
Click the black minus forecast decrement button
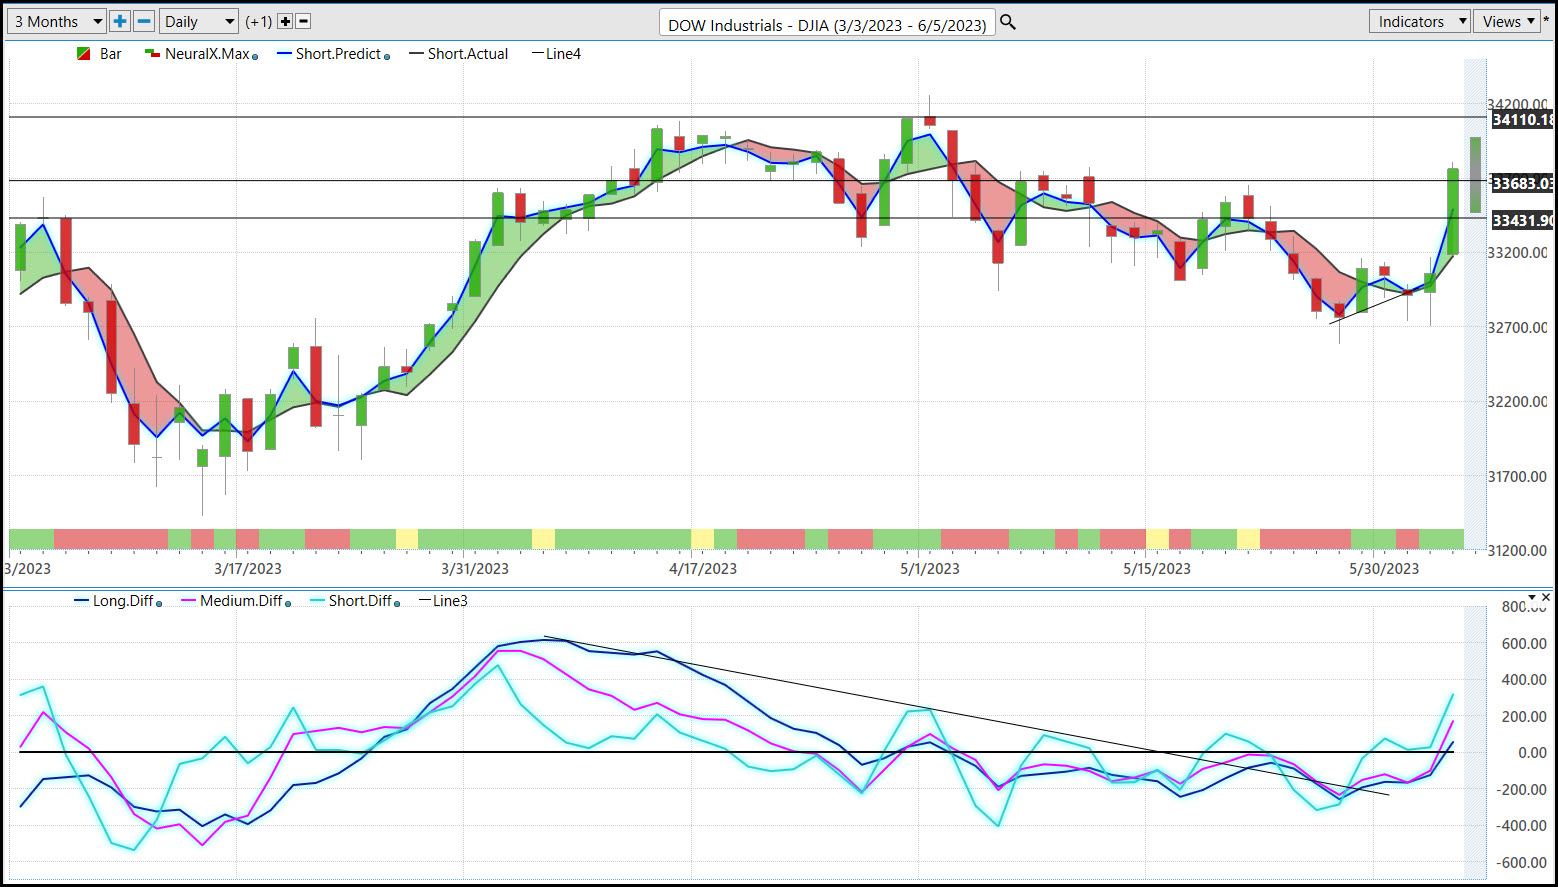click(304, 21)
